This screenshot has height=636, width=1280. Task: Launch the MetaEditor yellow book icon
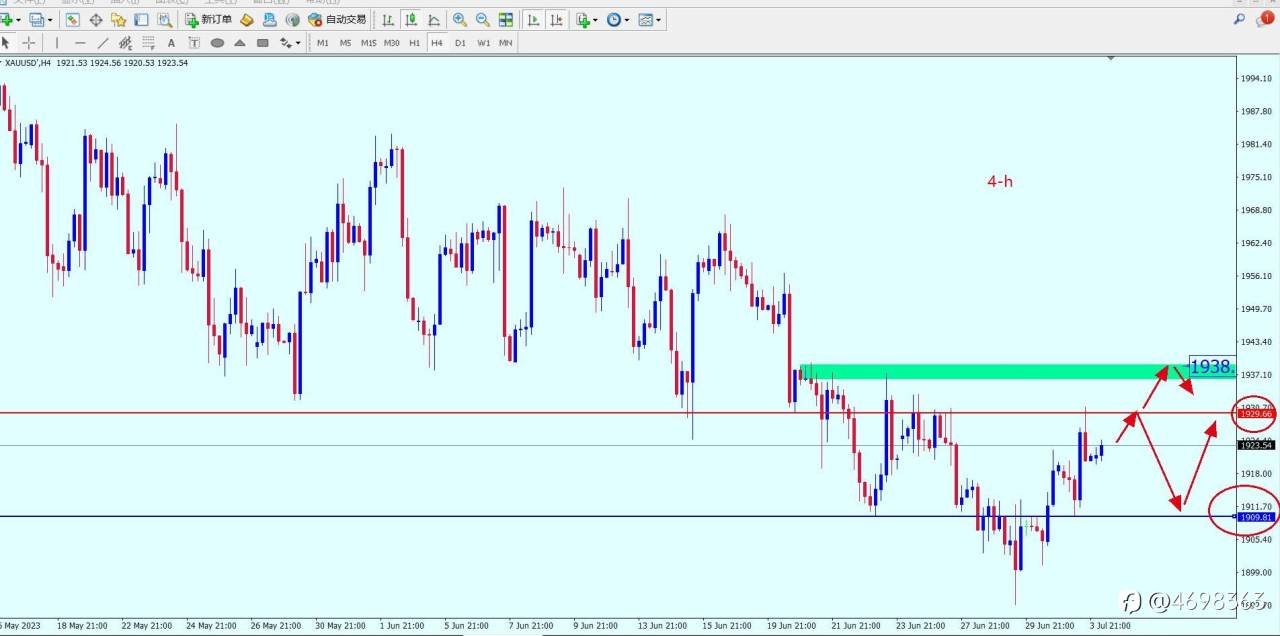(x=246, y=19)
